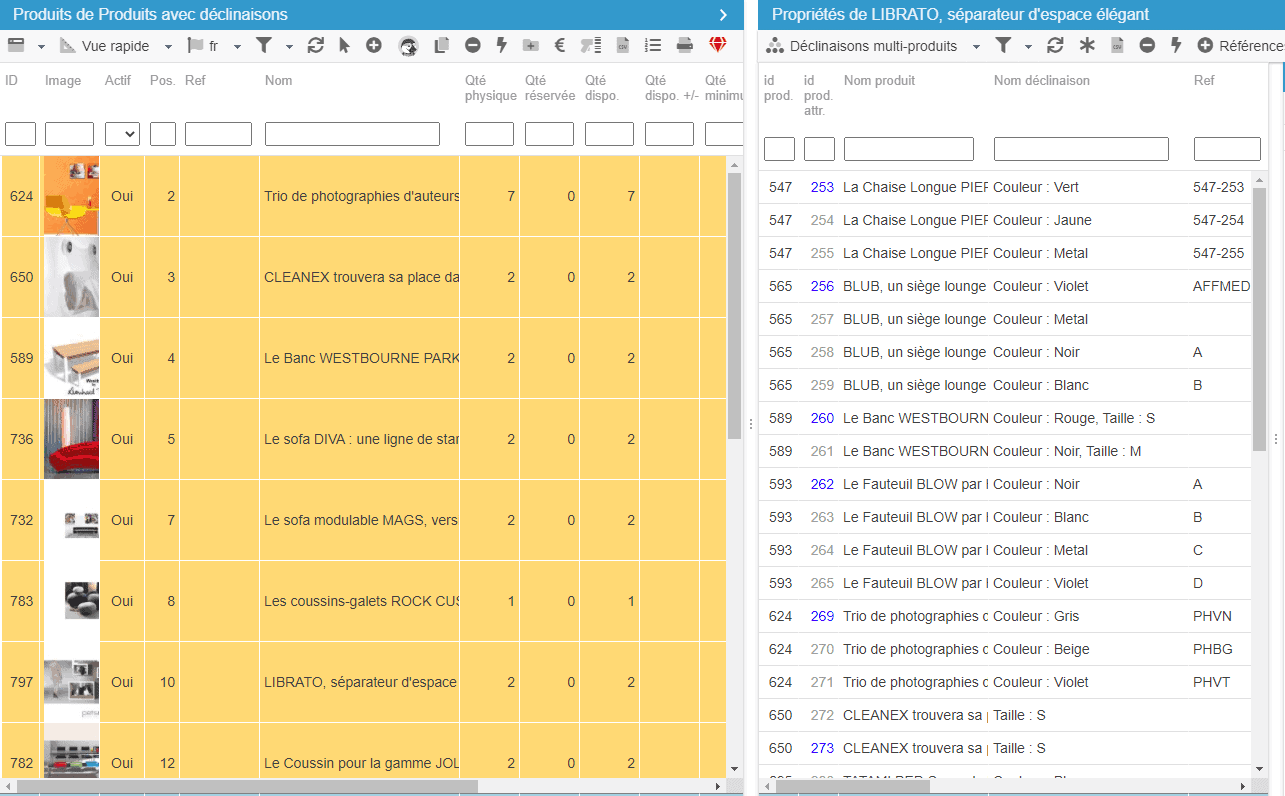
Task: Click the add product plus icon
Action: point(373,45)
